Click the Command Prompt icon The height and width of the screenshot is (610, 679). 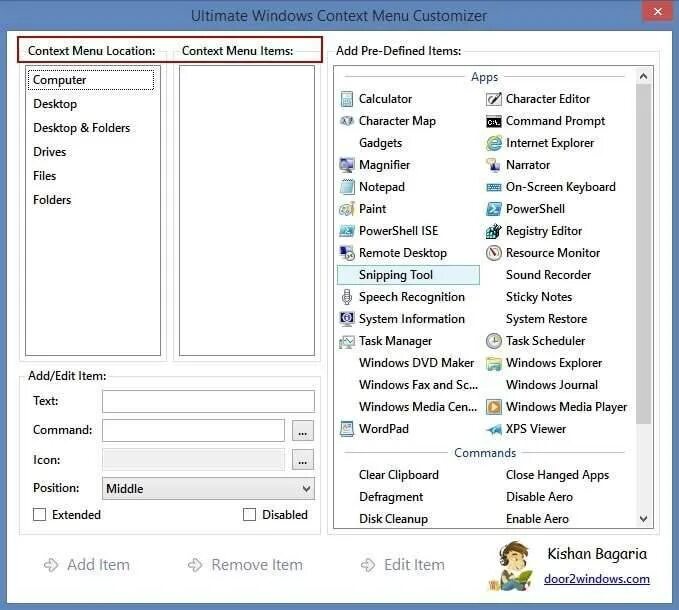pos(494,122)
